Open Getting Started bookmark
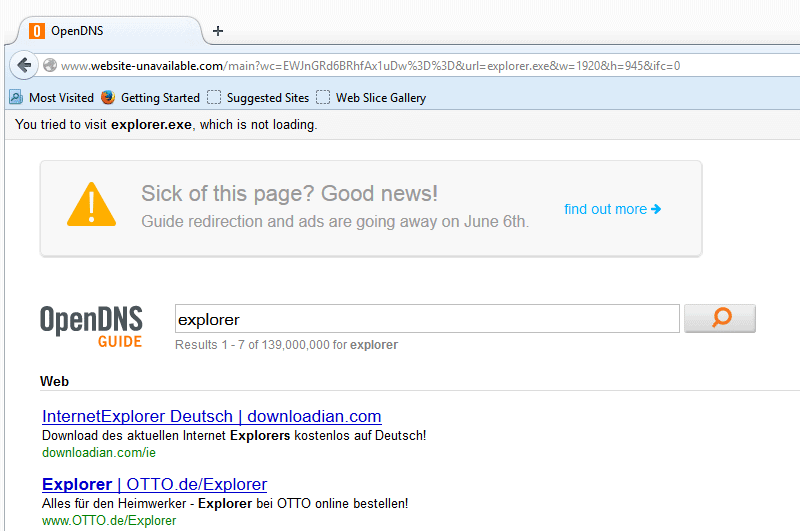Screen dimensions: 800x531 click(x=151, y=97)
